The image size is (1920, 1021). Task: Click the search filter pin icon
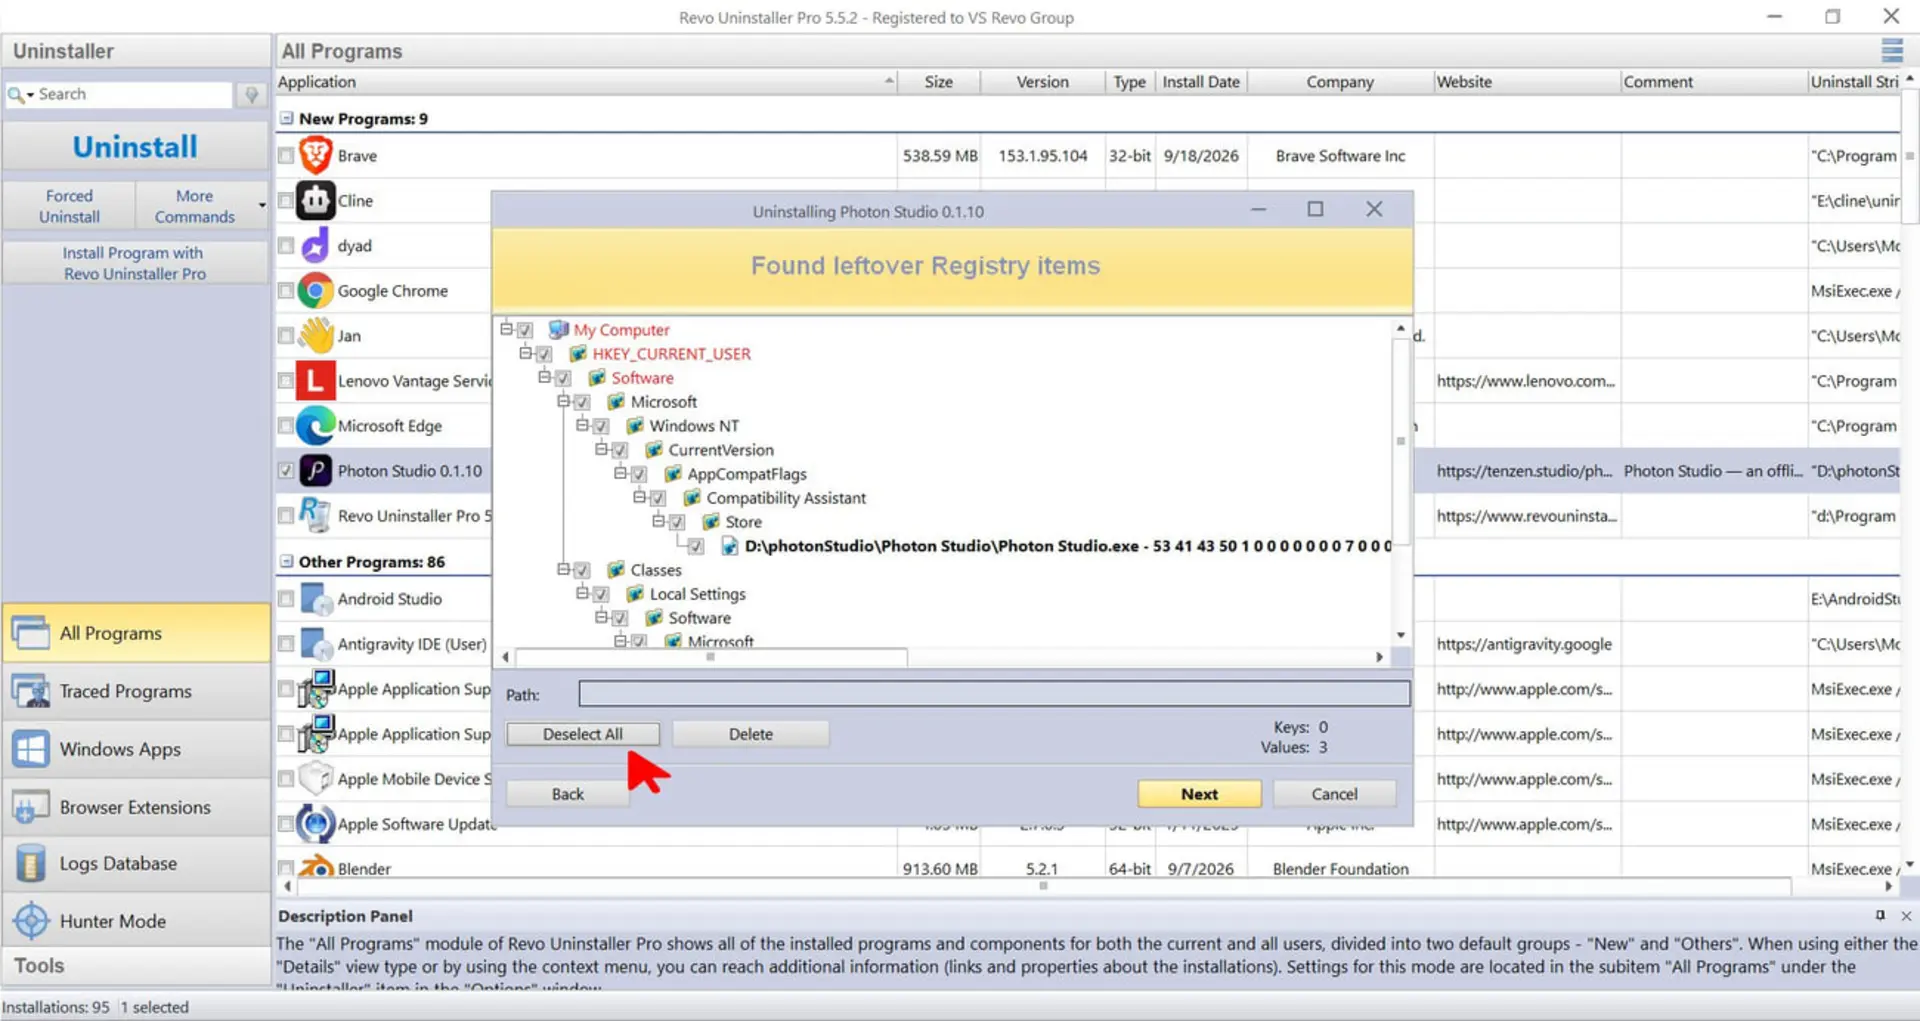(x=251, y=94)
